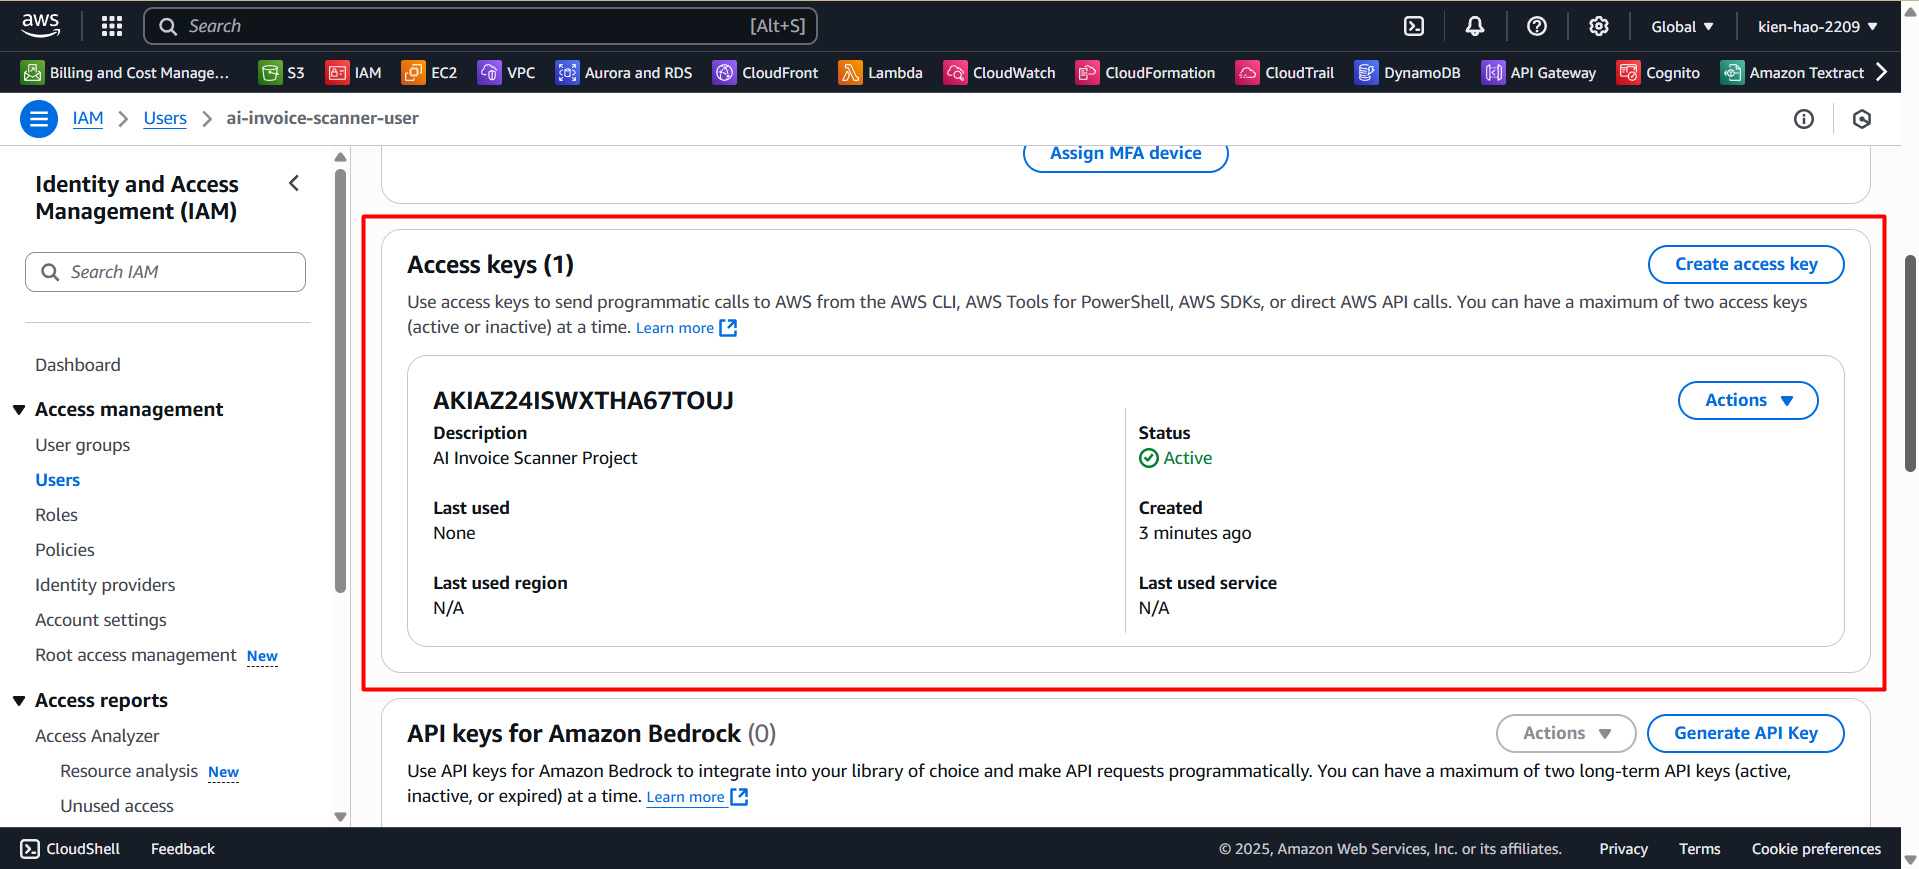Image resolution: width=1919 pixels, height=869 pixels.
Task: Open Root access management
Action: point(136,655)
